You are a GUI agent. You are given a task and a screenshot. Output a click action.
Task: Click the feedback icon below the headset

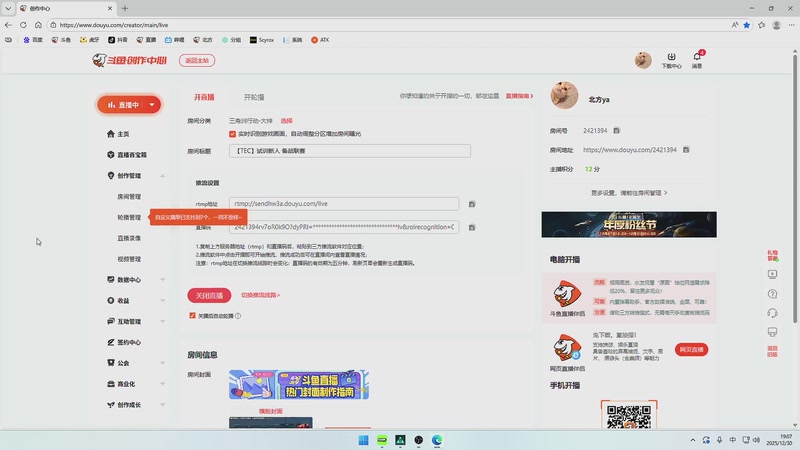(772, 332)
